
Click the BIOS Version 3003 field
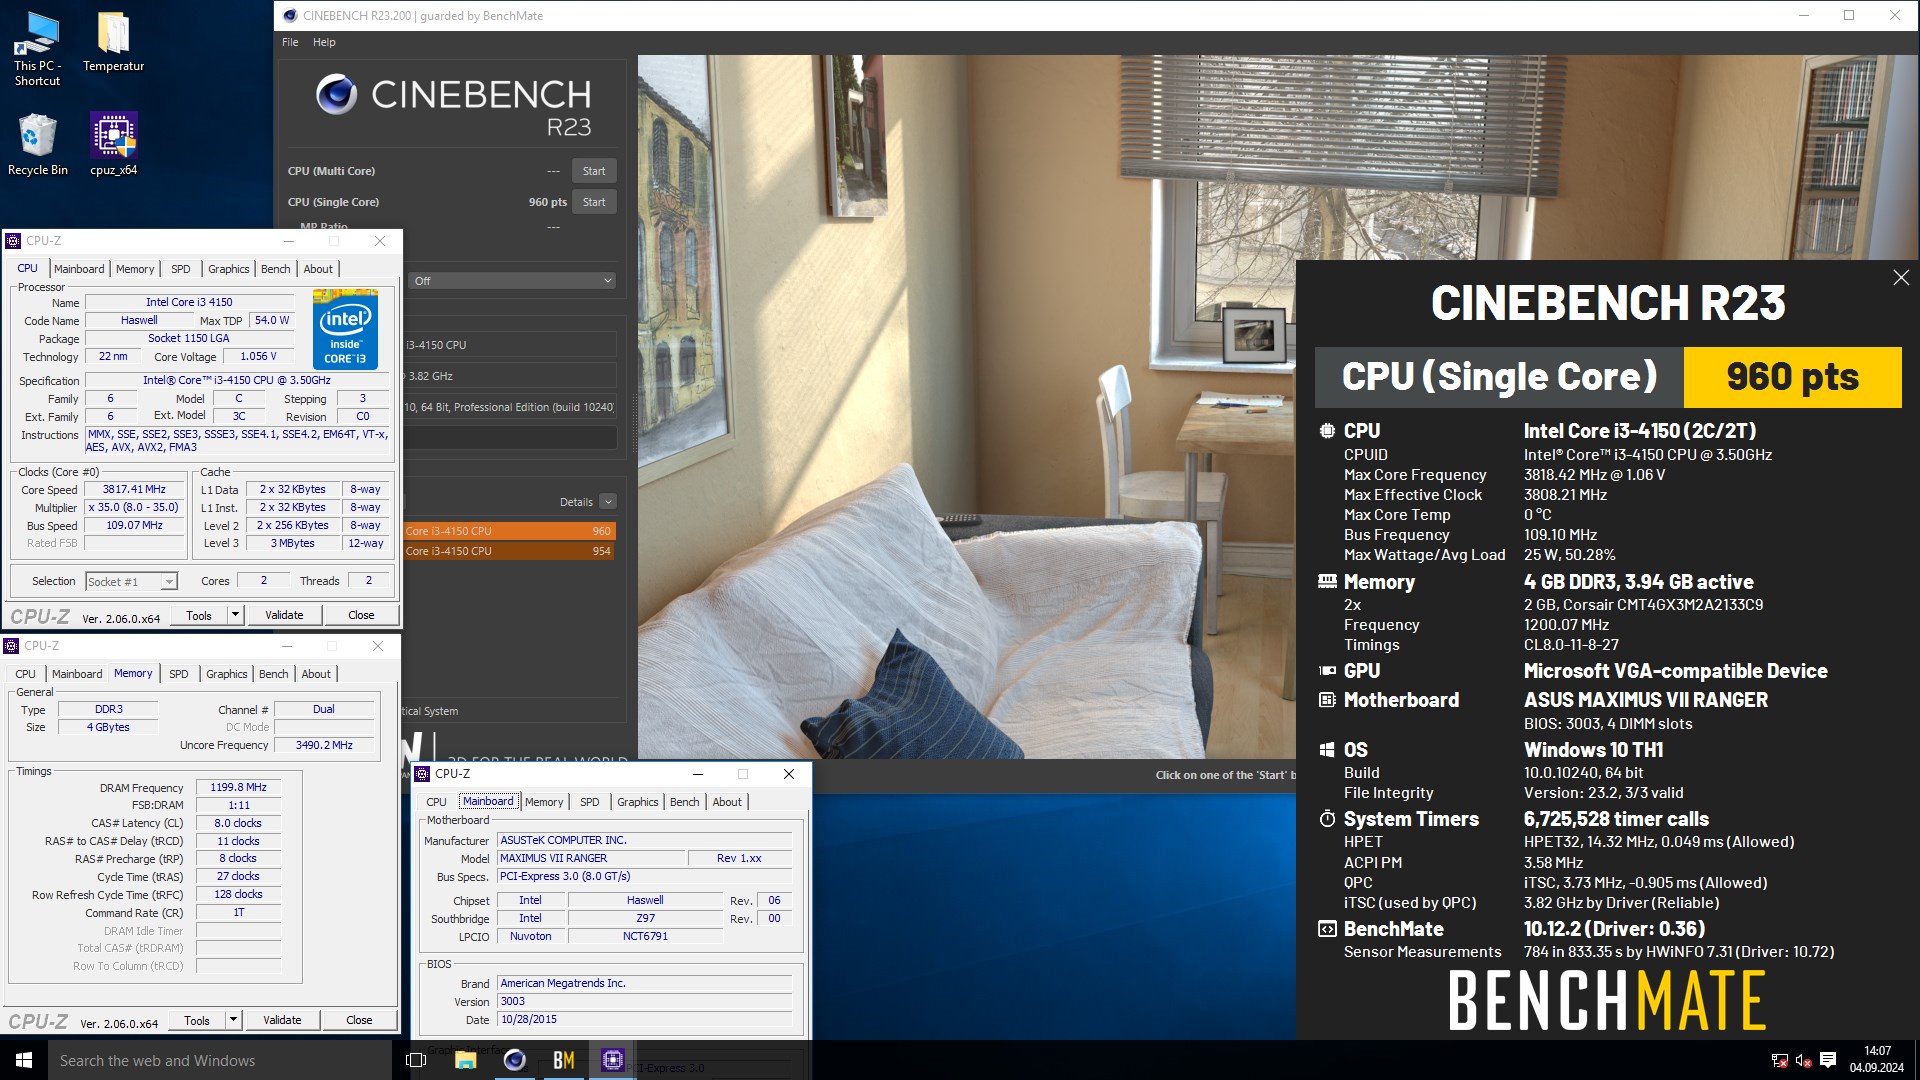pyautogui.click(x=645, y=1001)
